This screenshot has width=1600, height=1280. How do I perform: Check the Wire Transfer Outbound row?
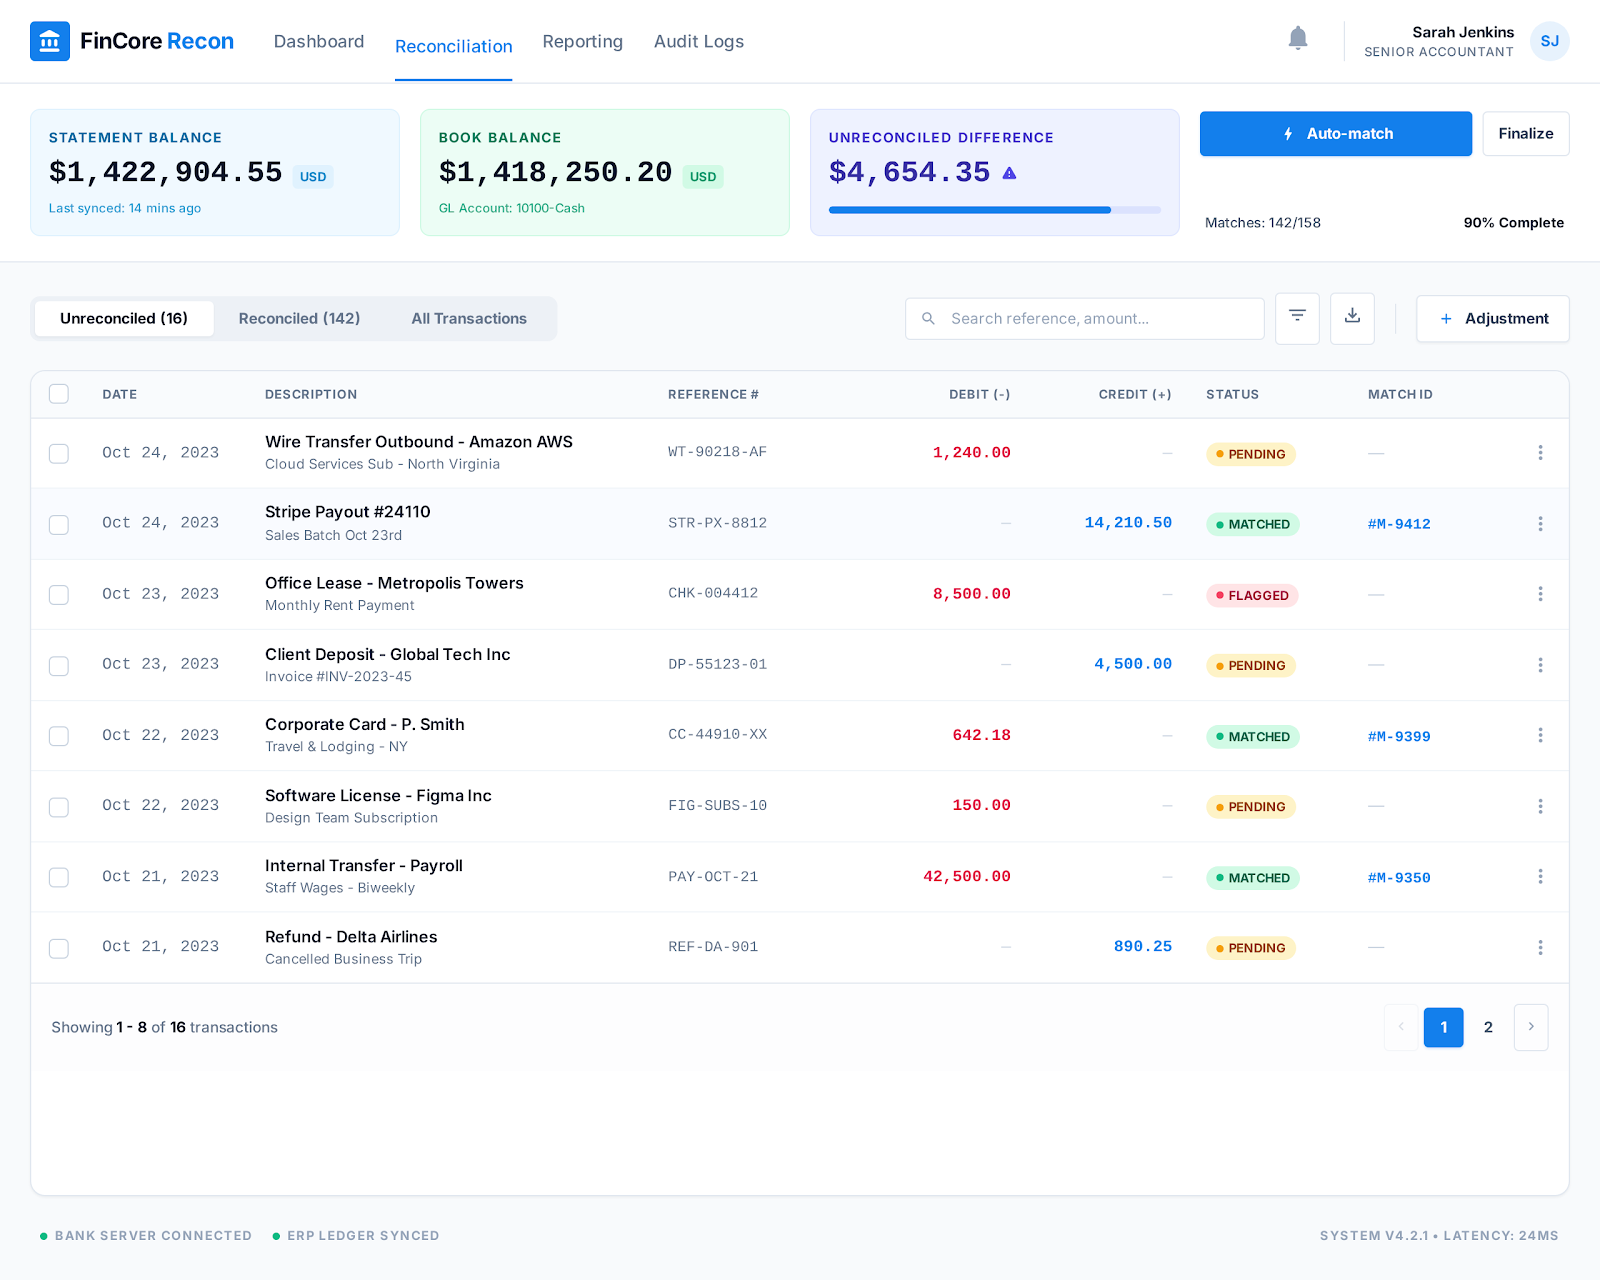[x=58, y=453]
